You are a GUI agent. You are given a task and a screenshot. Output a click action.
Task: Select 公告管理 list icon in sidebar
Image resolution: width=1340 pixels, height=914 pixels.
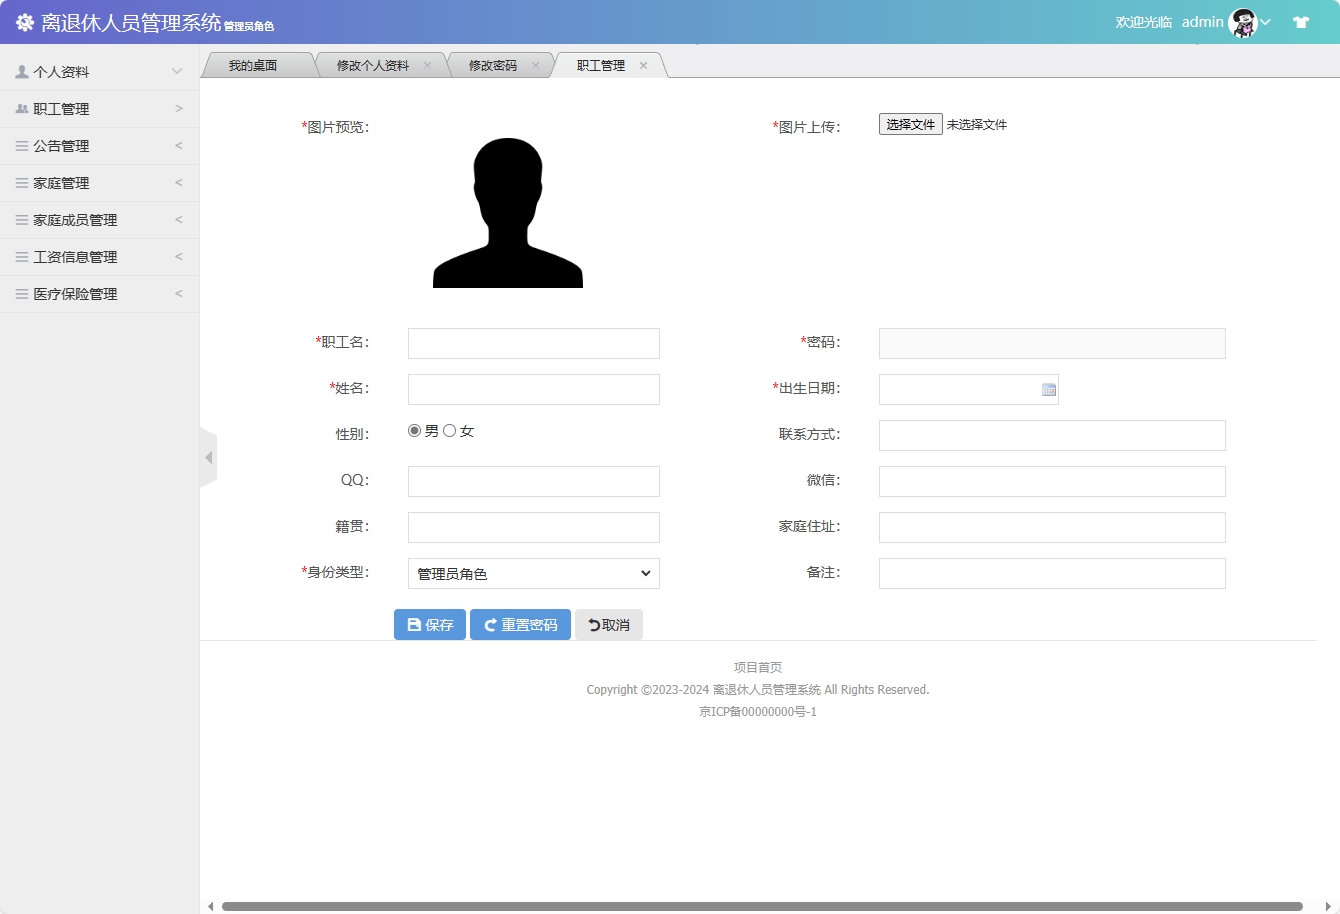[20, 145]
